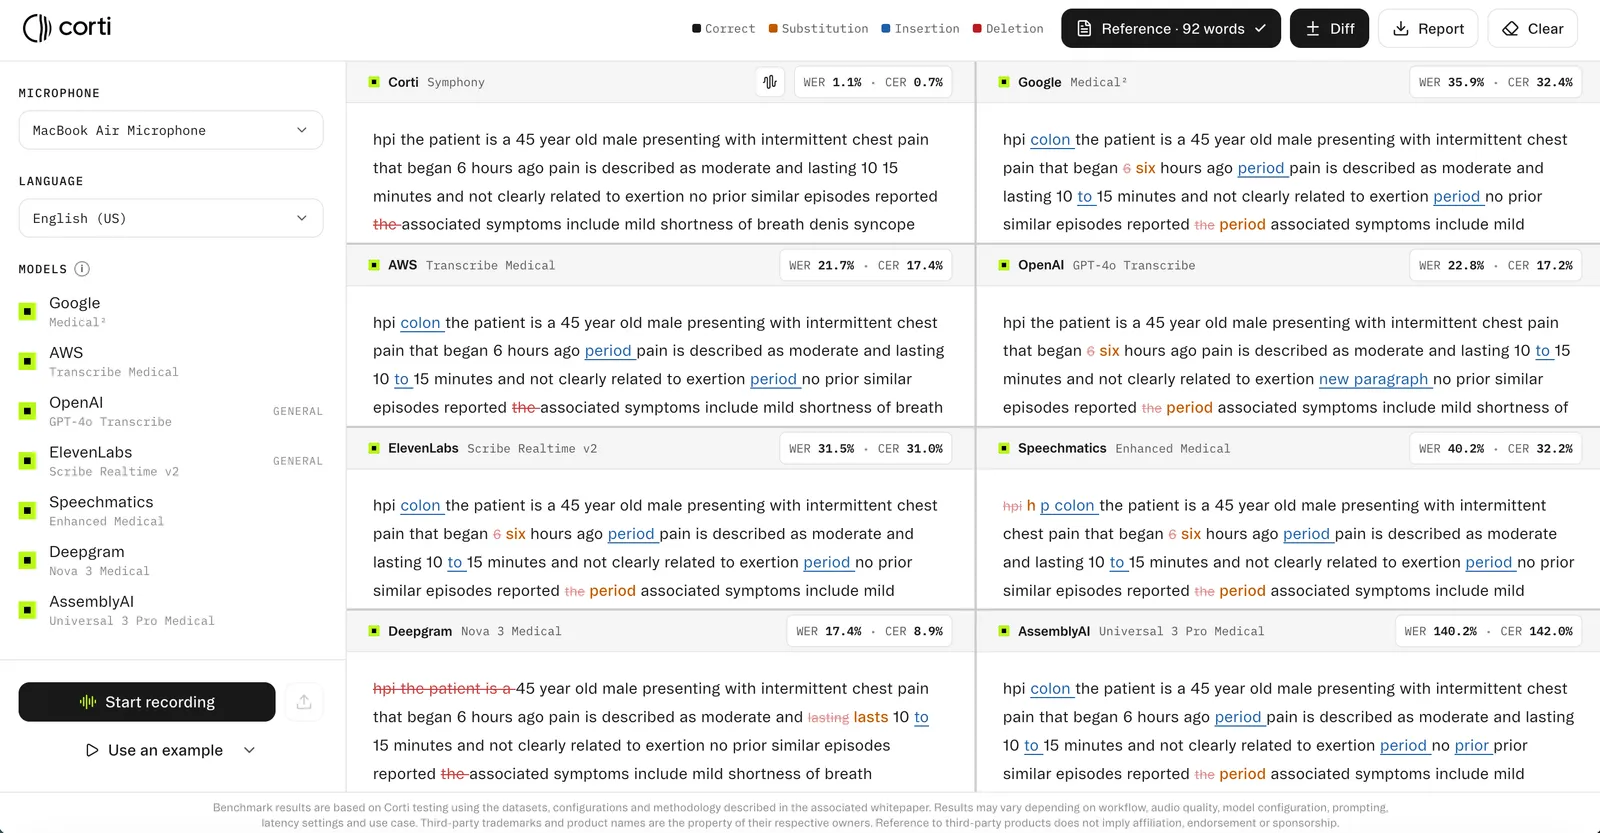Image resolution: width=1600 pixels, height=833 pixels.
Task: Click the Speechmatics model label
Action: pos(101,502)
